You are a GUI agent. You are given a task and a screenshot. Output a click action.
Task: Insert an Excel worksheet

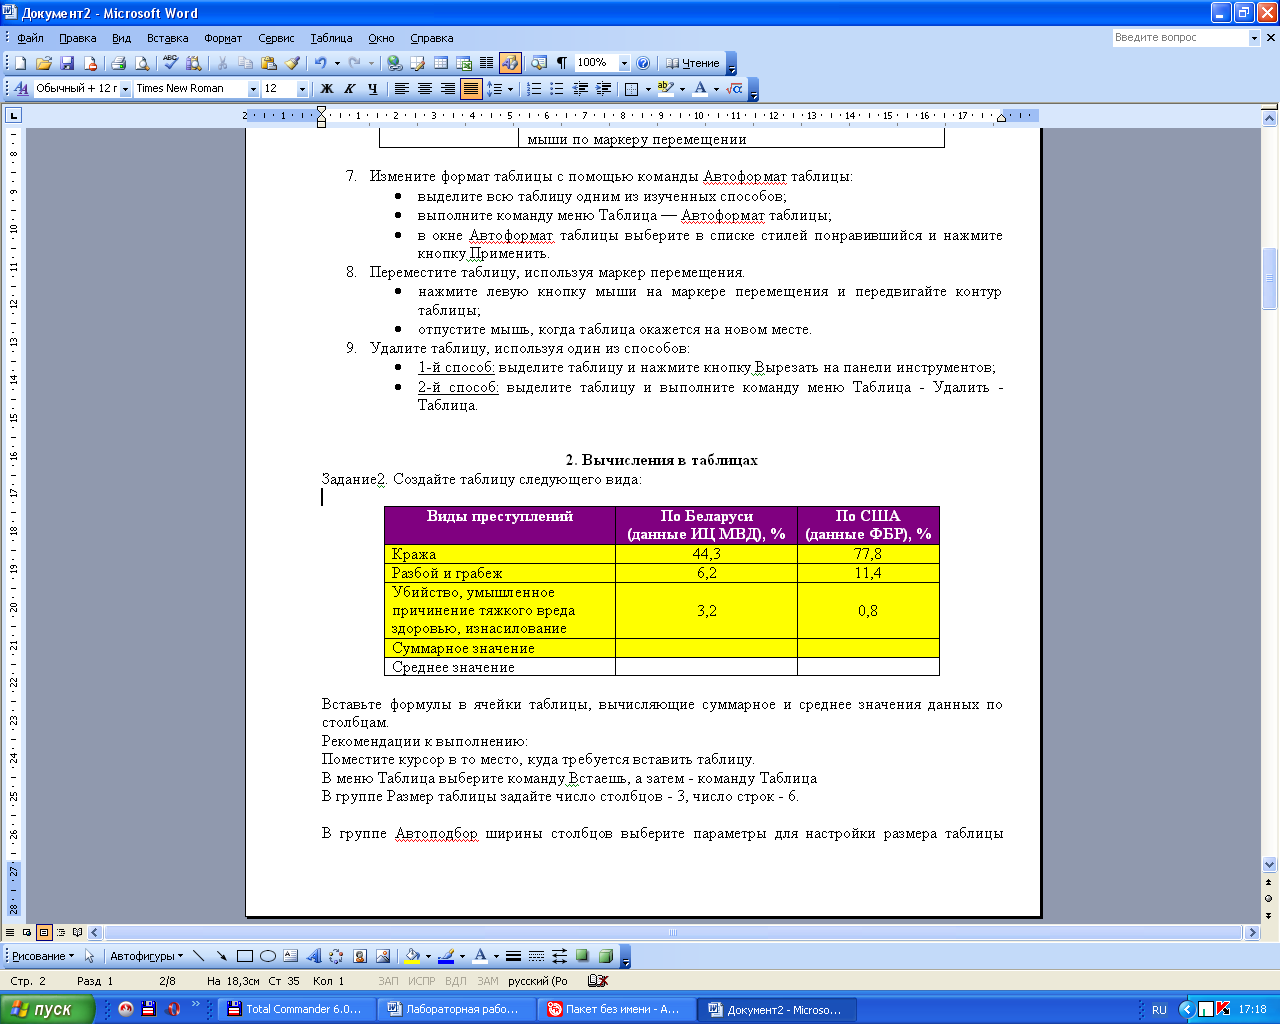463,63
